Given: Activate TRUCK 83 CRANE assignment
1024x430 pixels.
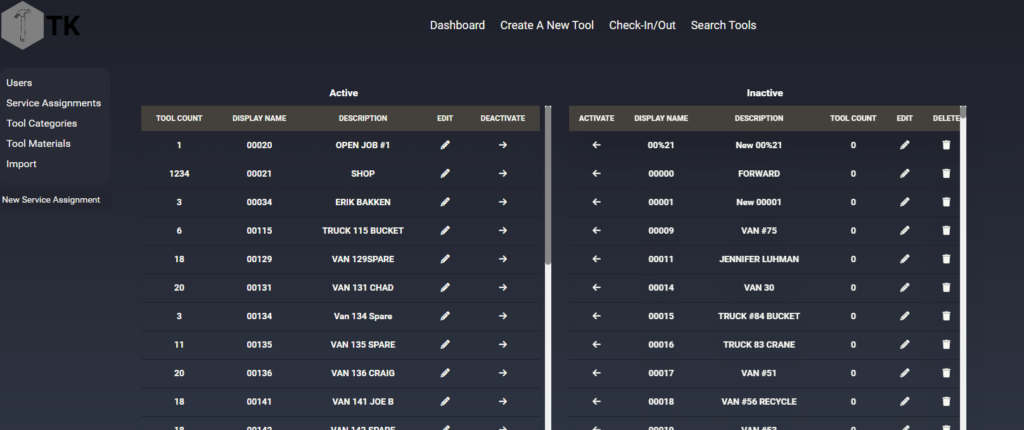Looking at the screenshot, I should pos(596,345).
